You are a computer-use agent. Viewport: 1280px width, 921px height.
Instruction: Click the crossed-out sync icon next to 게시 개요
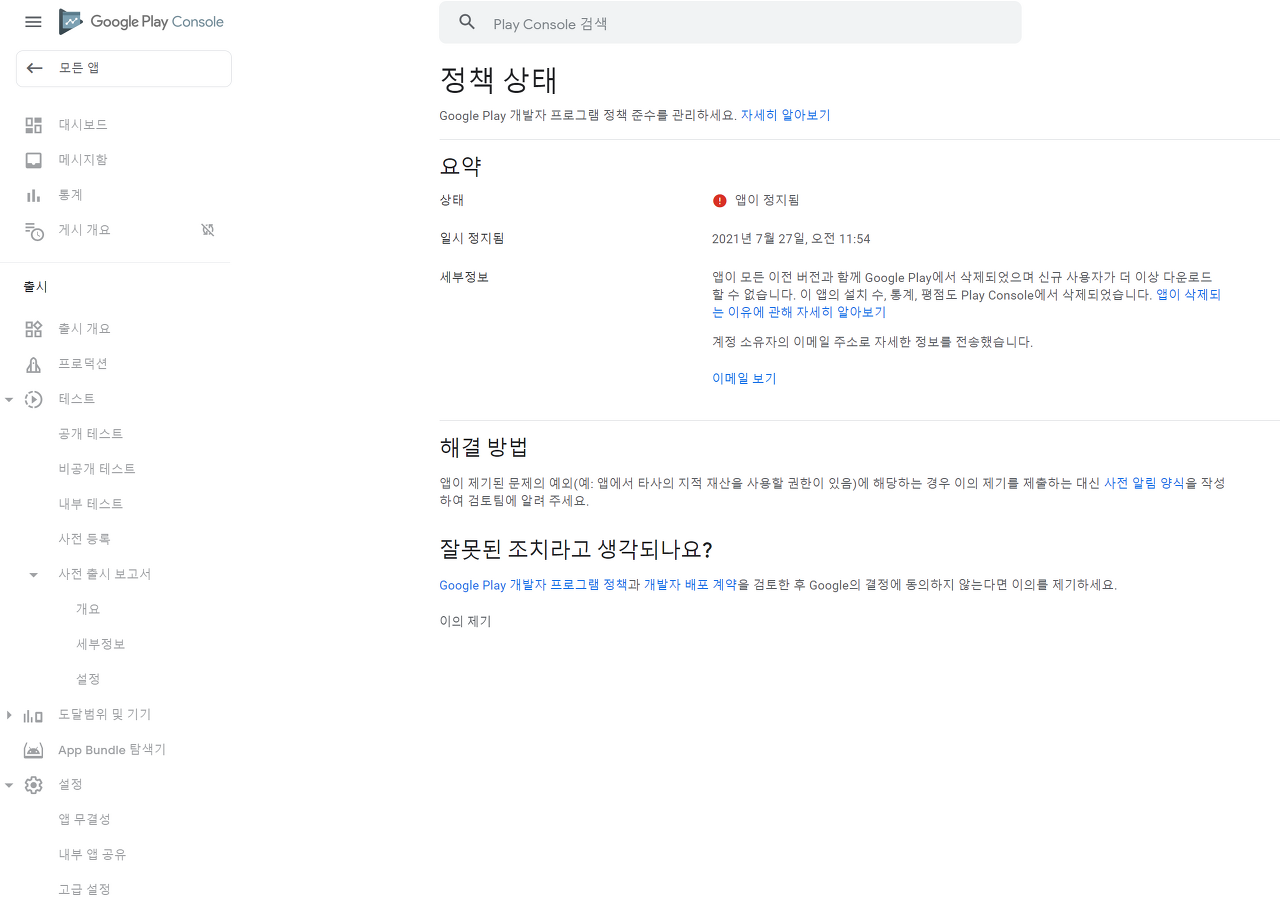click(207, 230)
